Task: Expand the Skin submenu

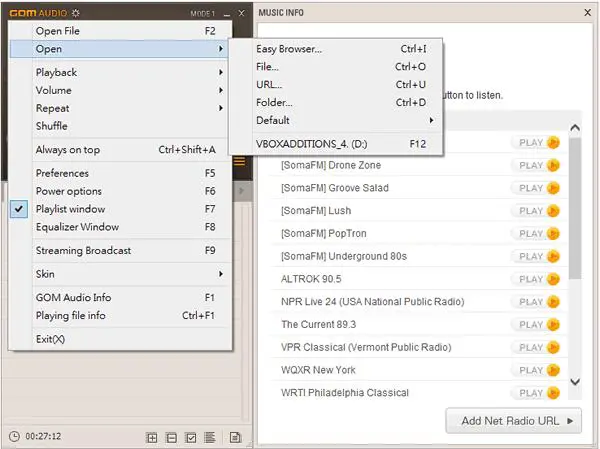Action: 121,274
